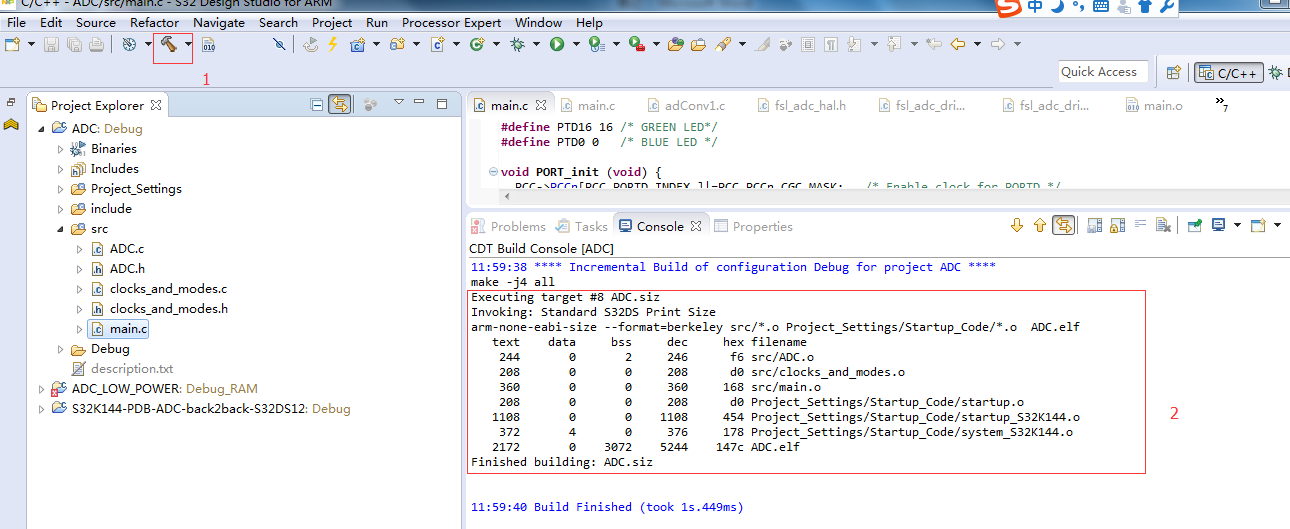Open dropdown arrow next to hammer Build icon
This screenshot has height=529, width=1290.
187,45
